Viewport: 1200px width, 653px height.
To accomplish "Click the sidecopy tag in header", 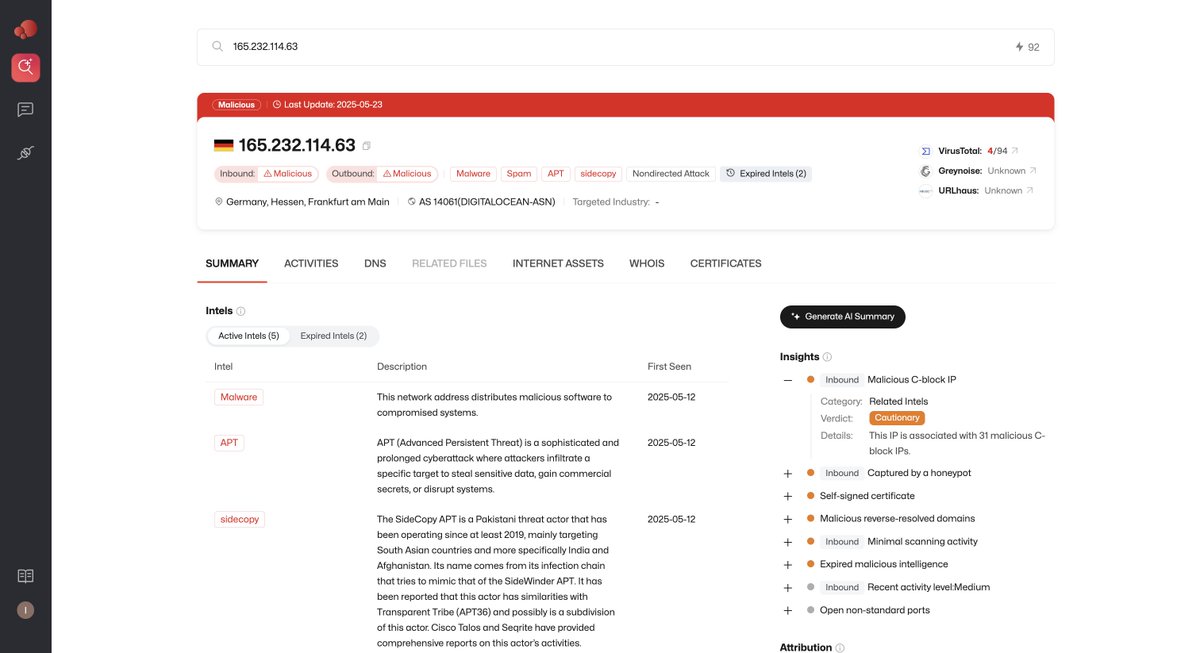I will tap(598, 173).
